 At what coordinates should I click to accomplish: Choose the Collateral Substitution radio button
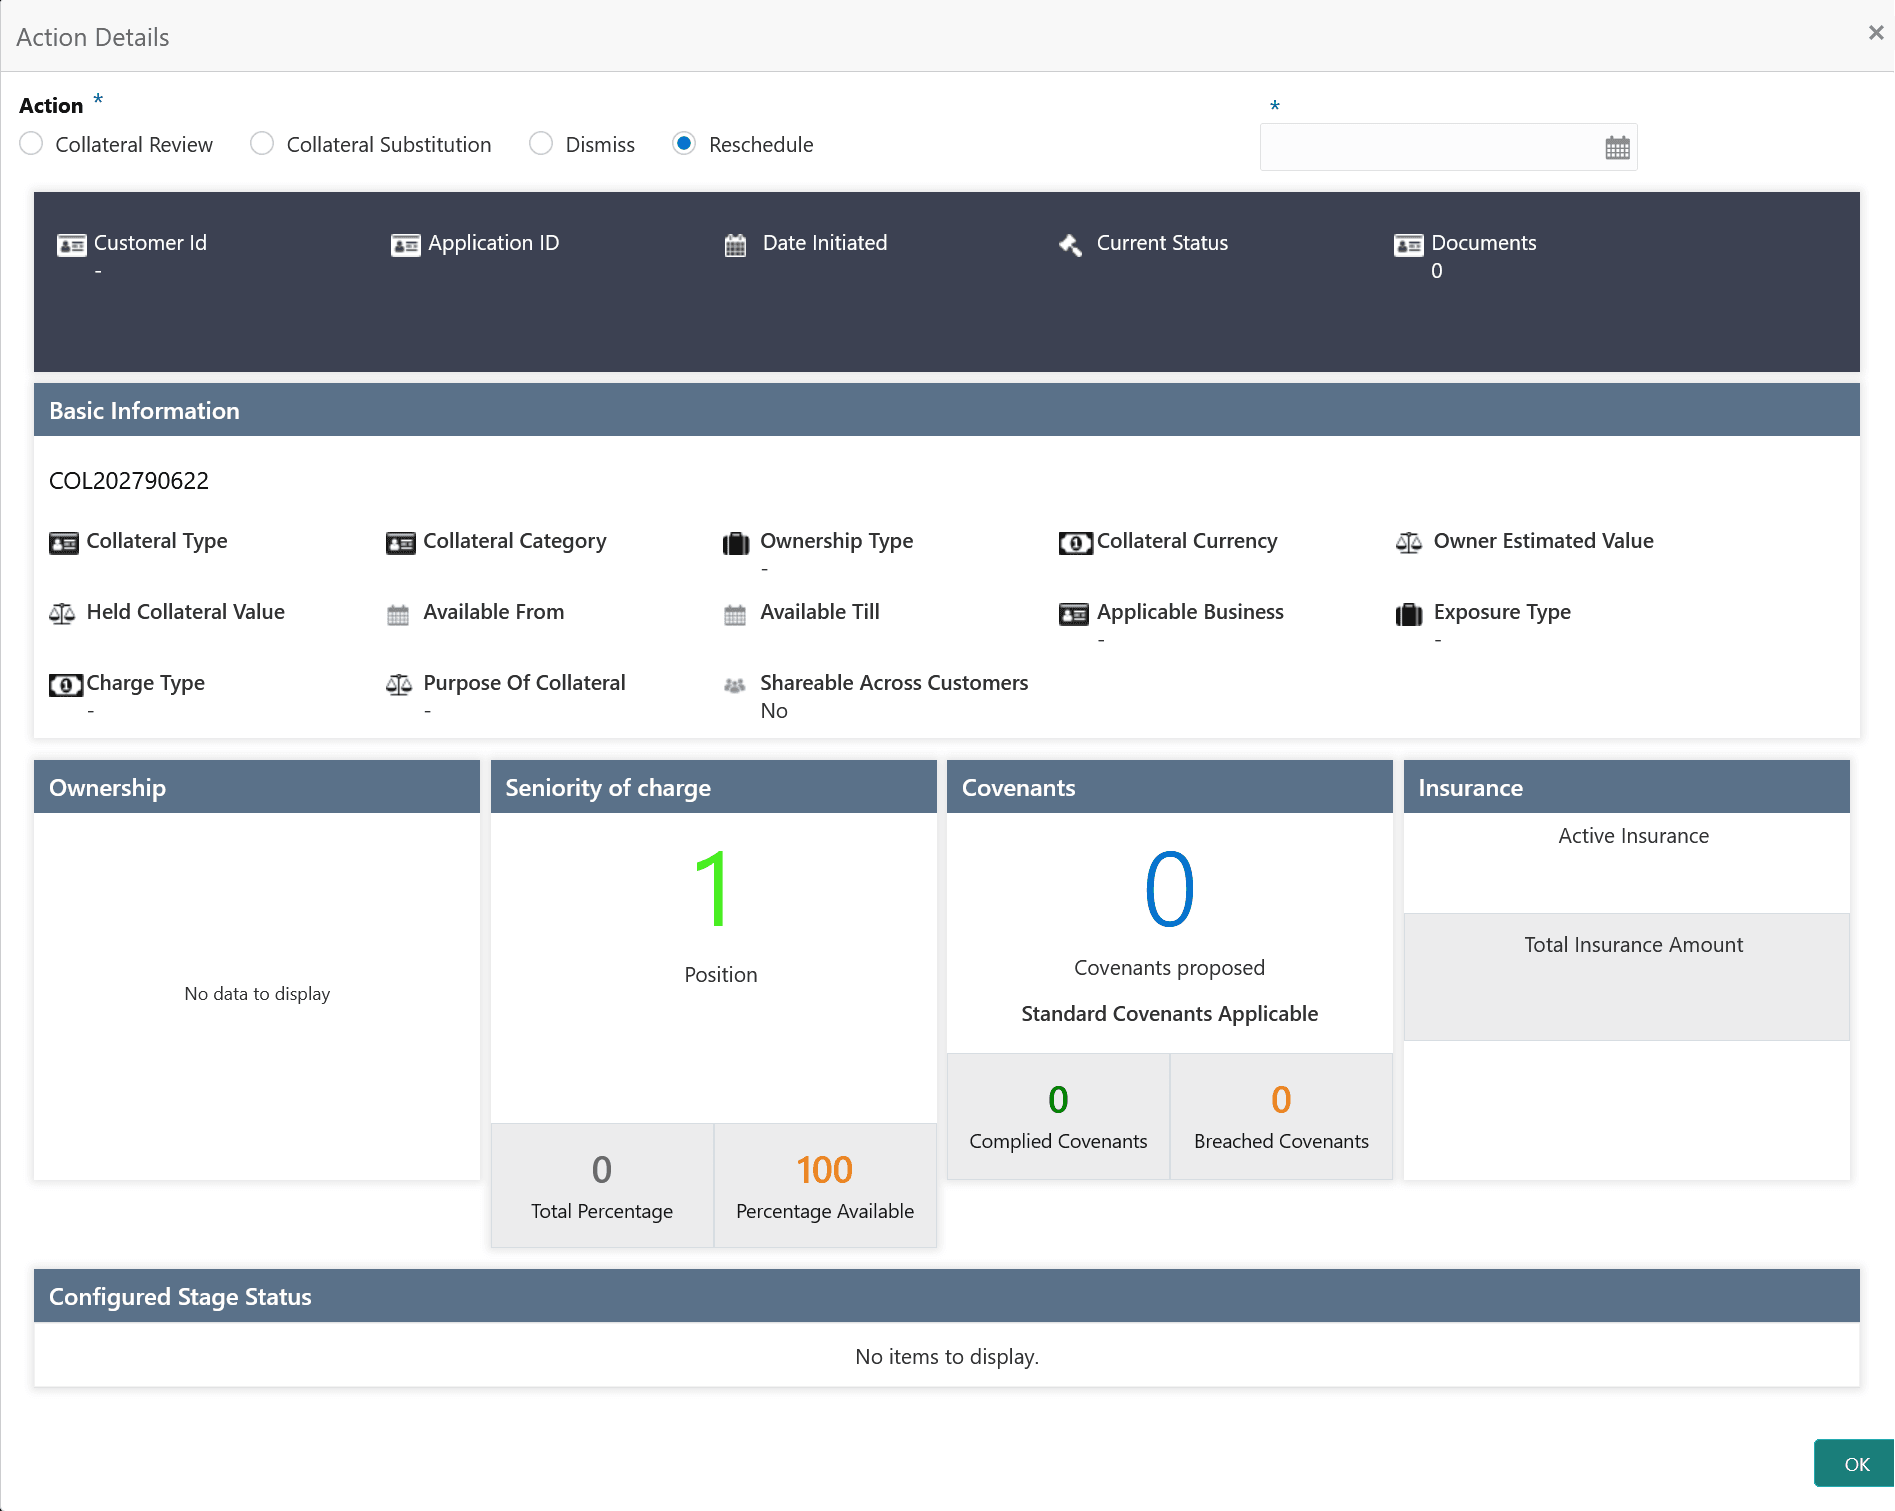(x=262, y=144)
